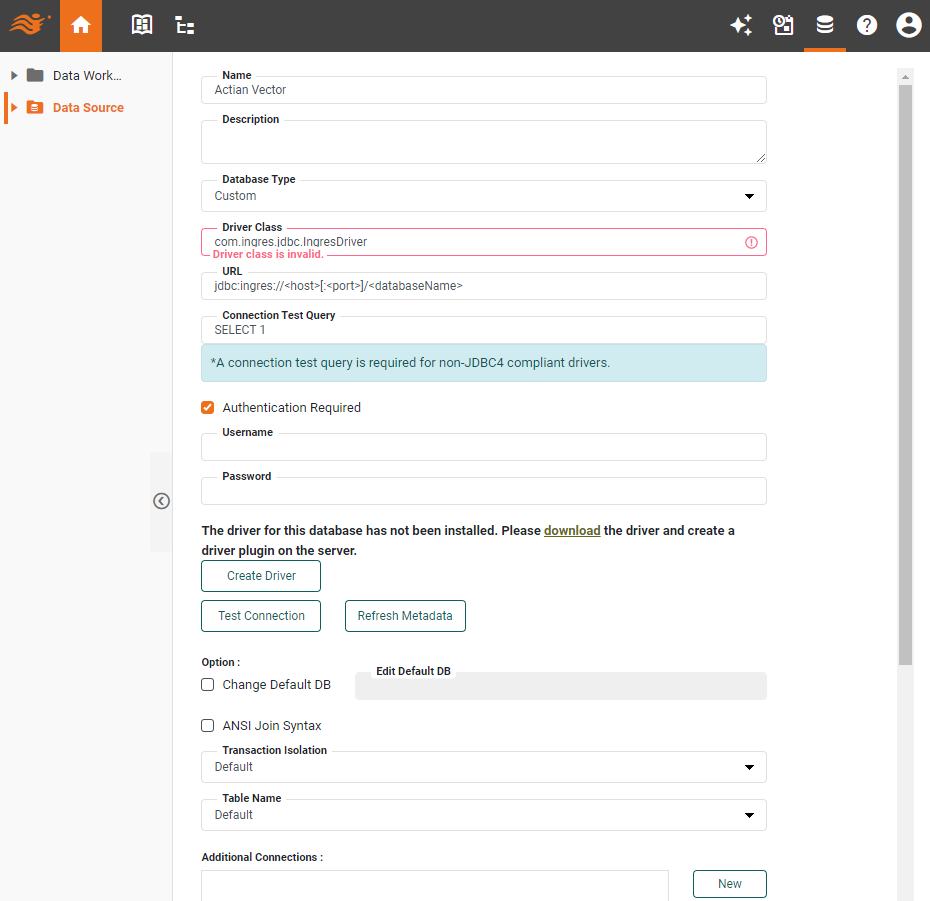The image size is (930, 901).
Task: Open the Help question mark icon
Action: 866,25
